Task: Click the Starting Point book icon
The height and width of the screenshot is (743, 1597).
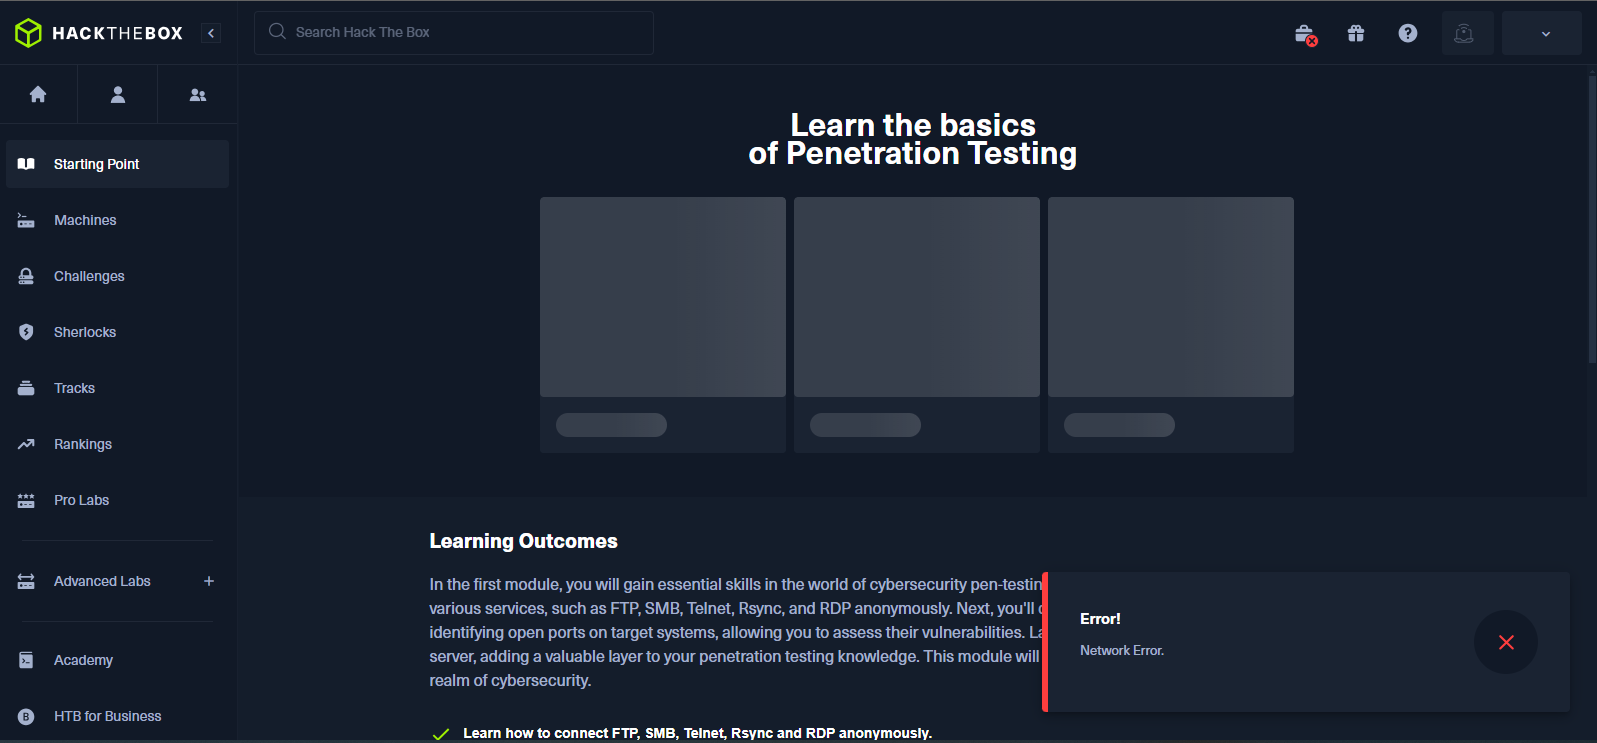Action: (26, 164)
